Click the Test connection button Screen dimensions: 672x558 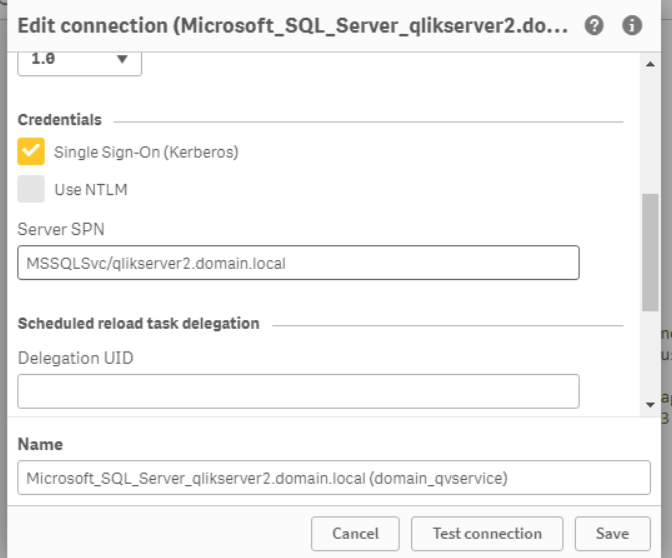click(x=487, y=534)
